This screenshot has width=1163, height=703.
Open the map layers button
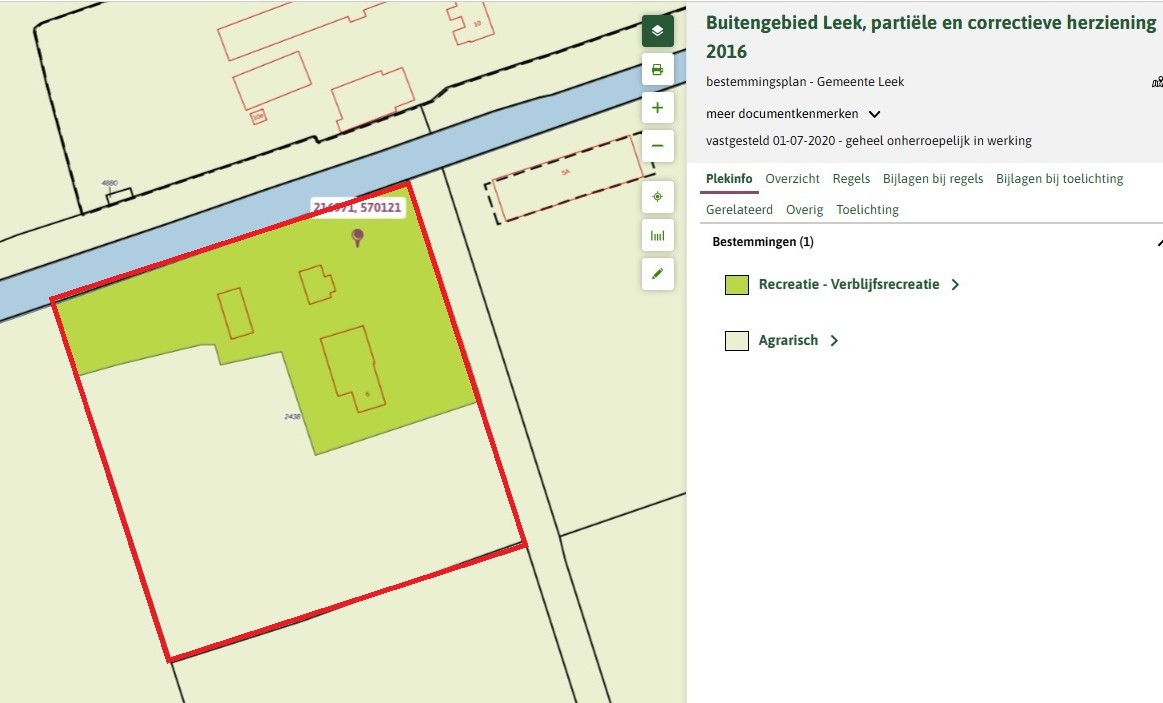(x=657, y=31)
